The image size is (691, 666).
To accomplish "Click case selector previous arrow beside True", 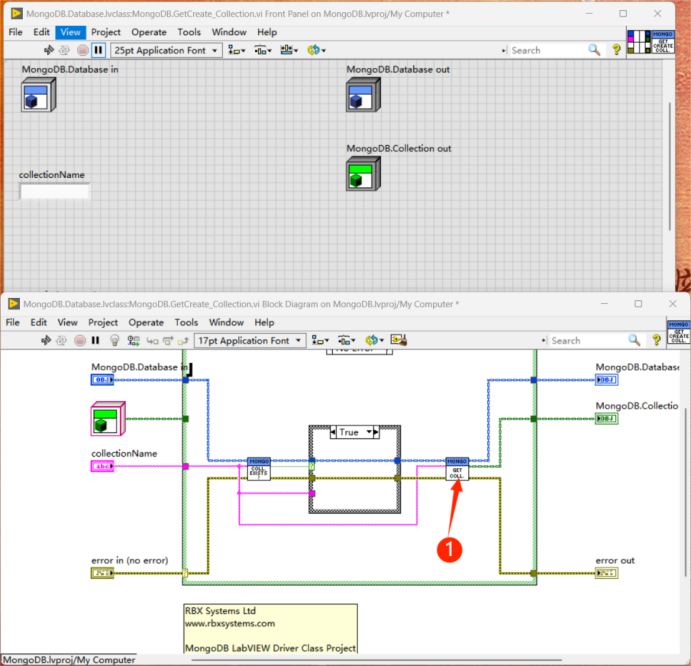I will [334, 432].
